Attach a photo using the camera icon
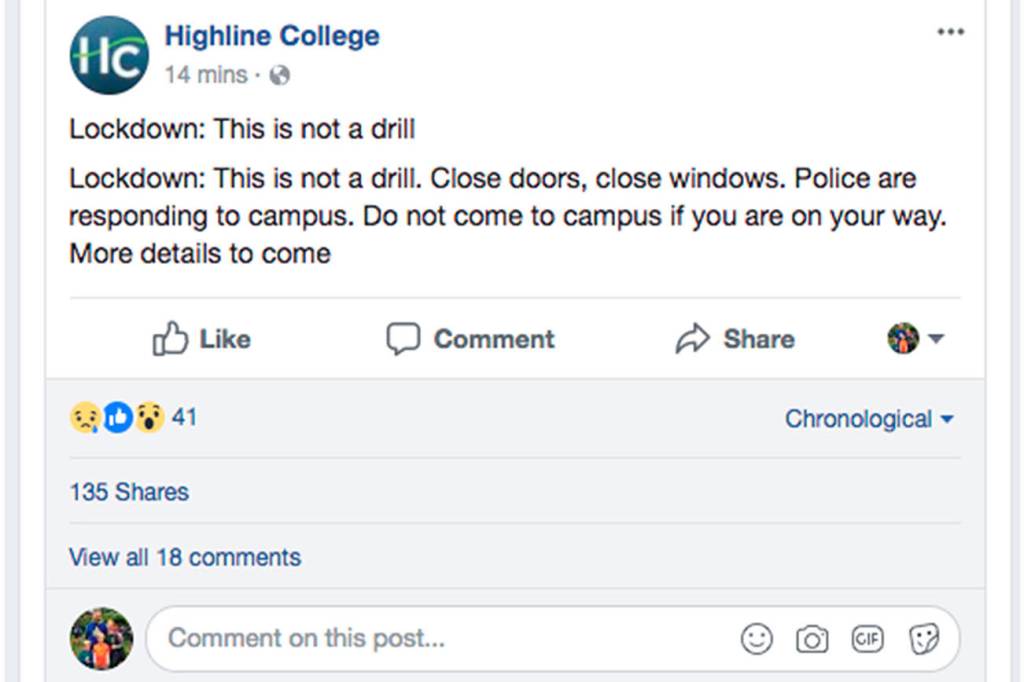Image resolution: width=1024 pixels, height=682 pixels. point(813,638)
